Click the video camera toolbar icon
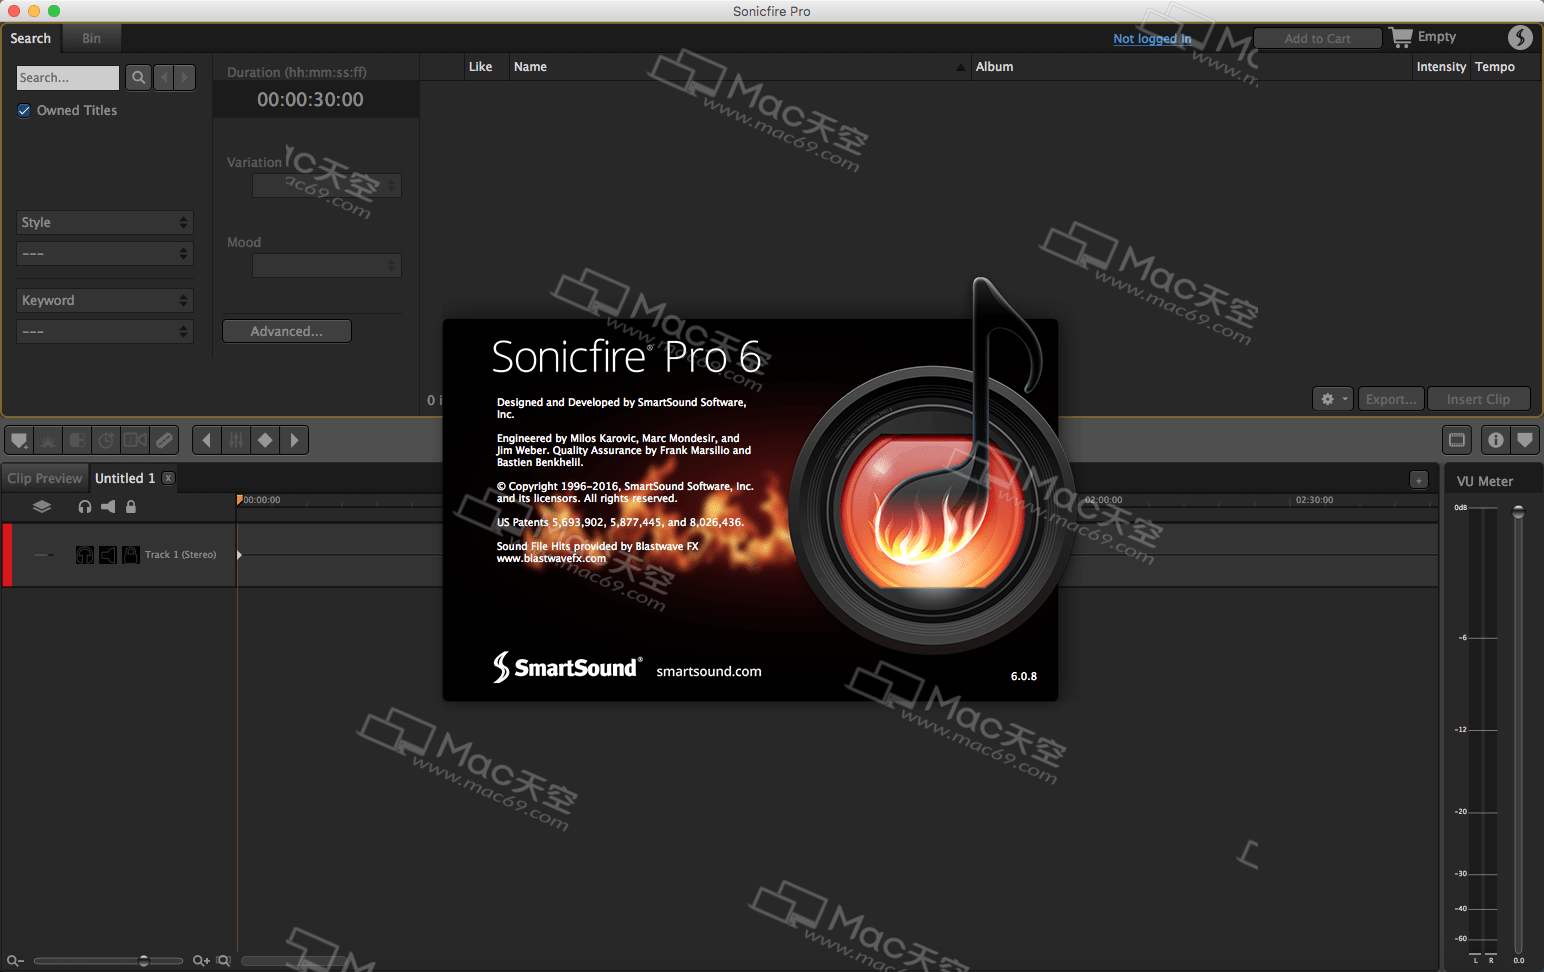The height and width of the screenshot is (972, 1544). pyautogui.click(x=135, y=440)
